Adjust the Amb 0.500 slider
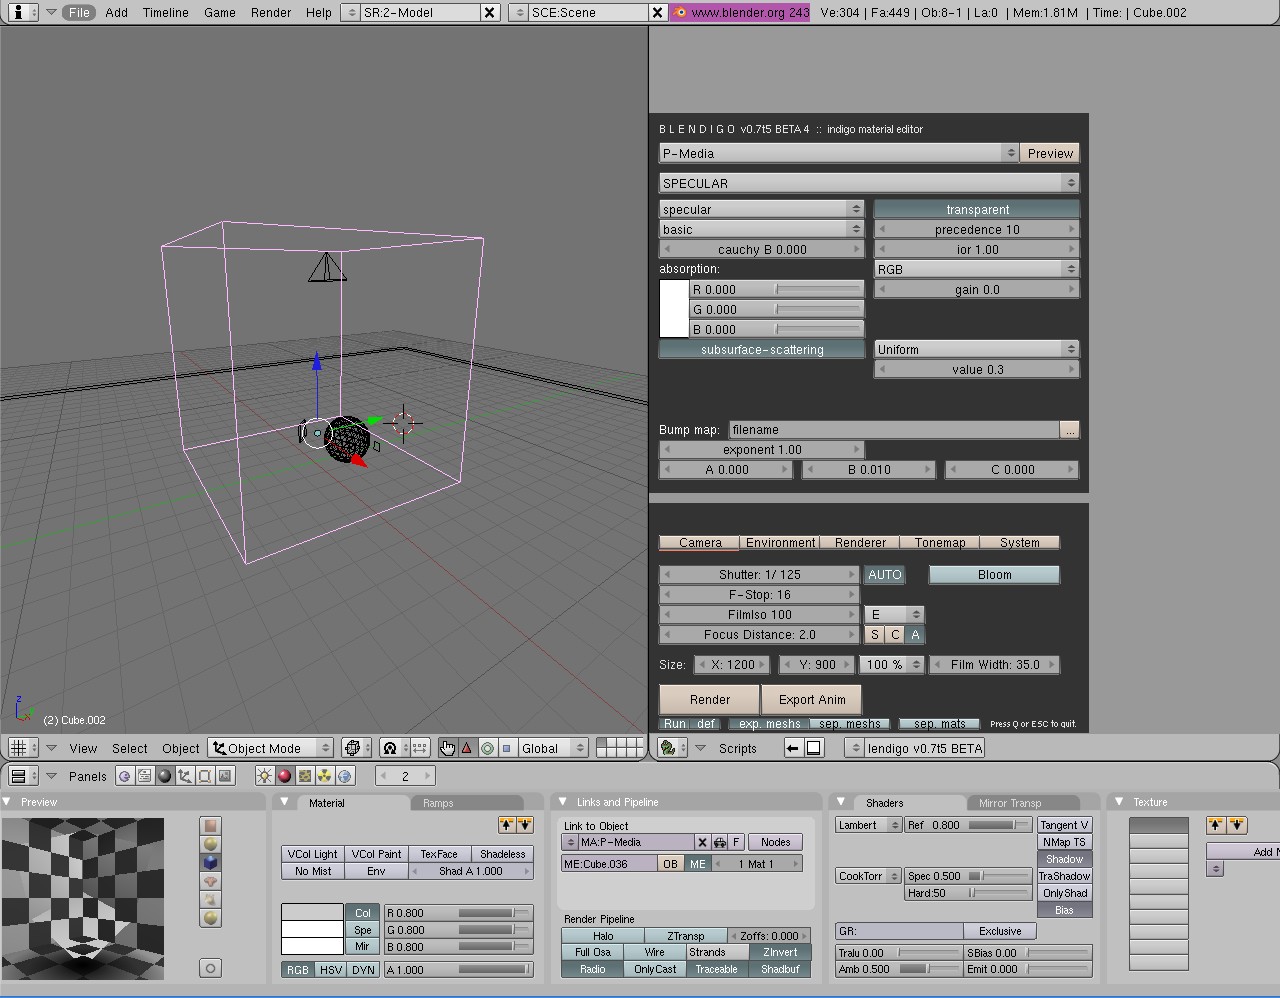 coord(899,969)
